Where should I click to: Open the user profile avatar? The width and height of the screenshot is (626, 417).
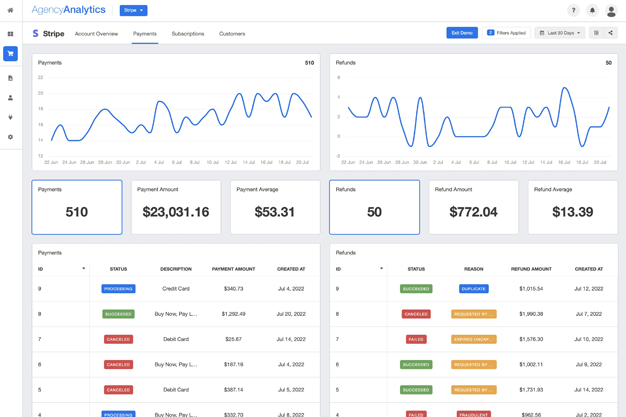point(611,10)
